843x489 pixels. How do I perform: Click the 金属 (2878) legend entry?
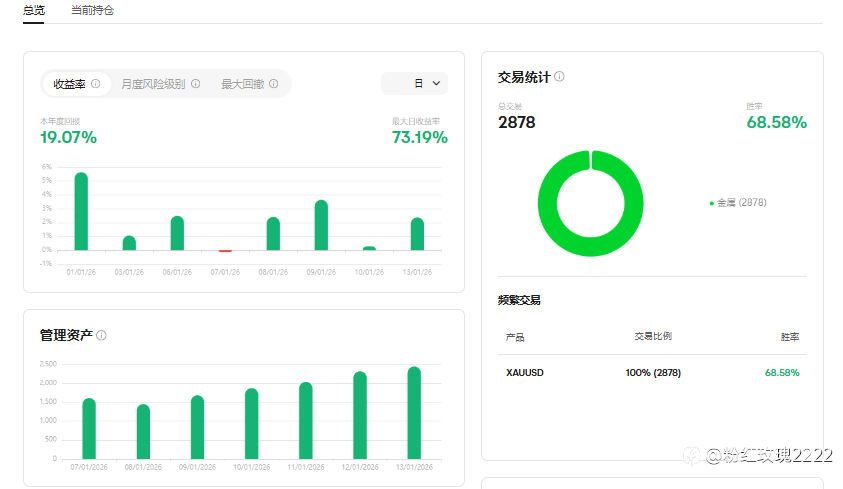(x=738, y=203)
